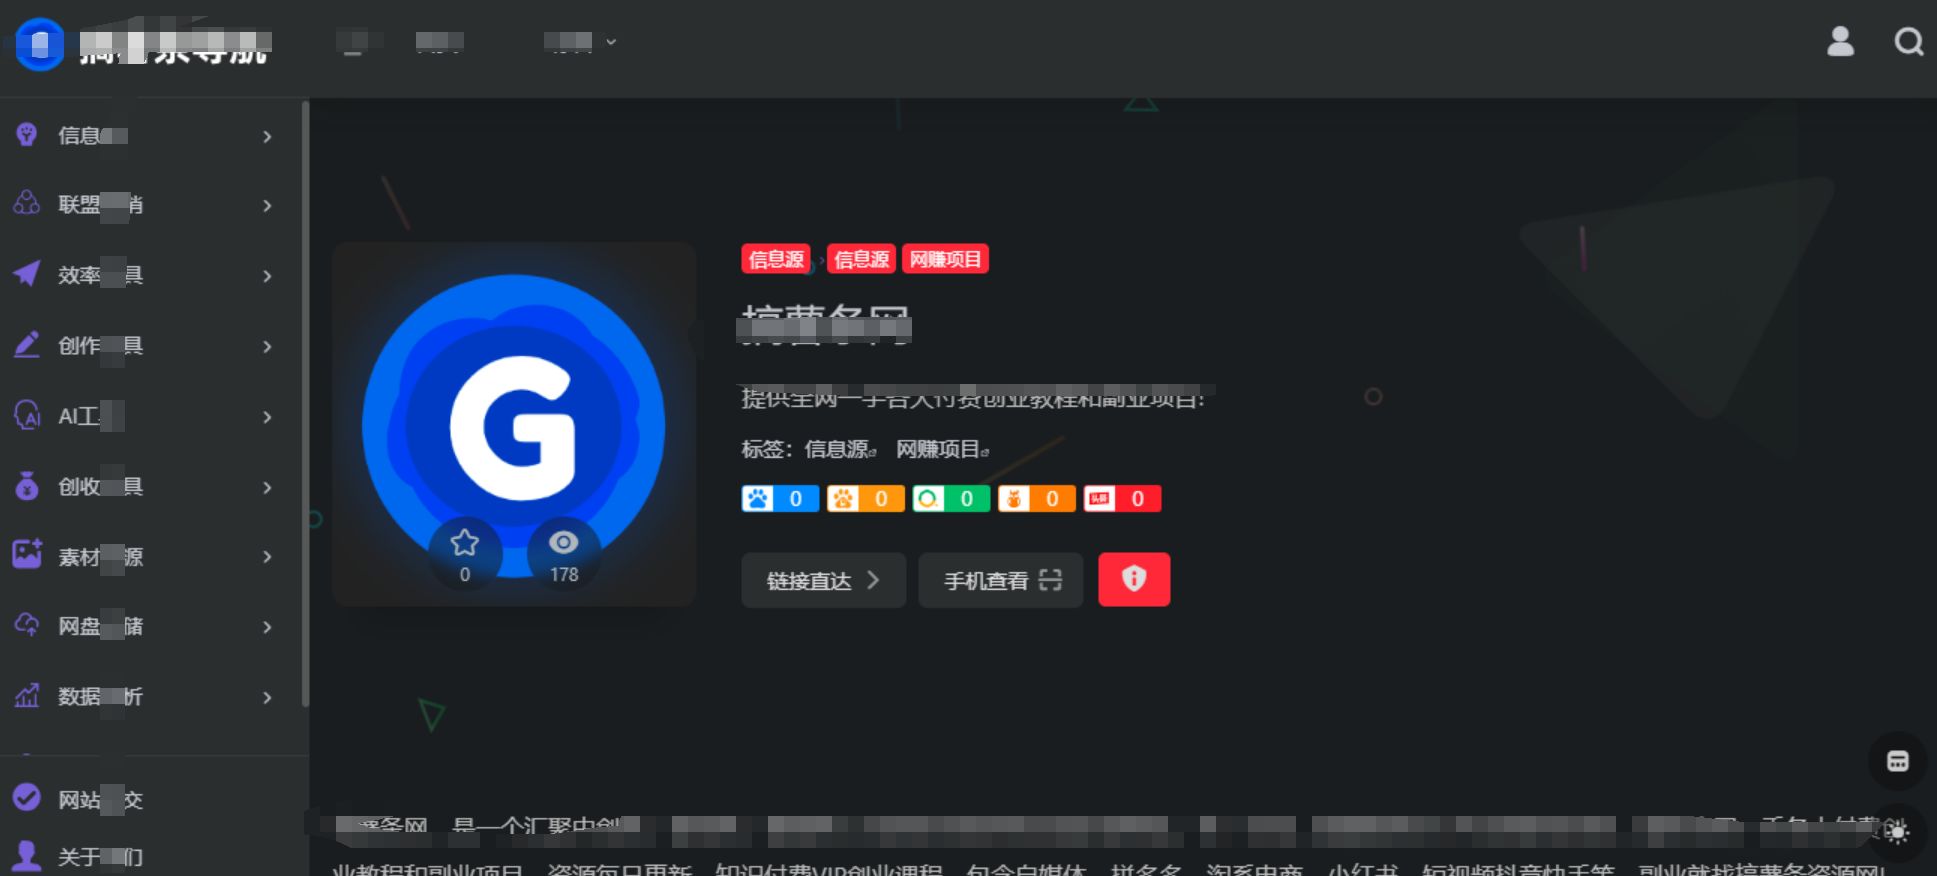Image resolution: width=1937 pixels, height=876 pixels.
Task: Expand the 创收 sidebar category chevron
Action: click(x=267, y=487)
